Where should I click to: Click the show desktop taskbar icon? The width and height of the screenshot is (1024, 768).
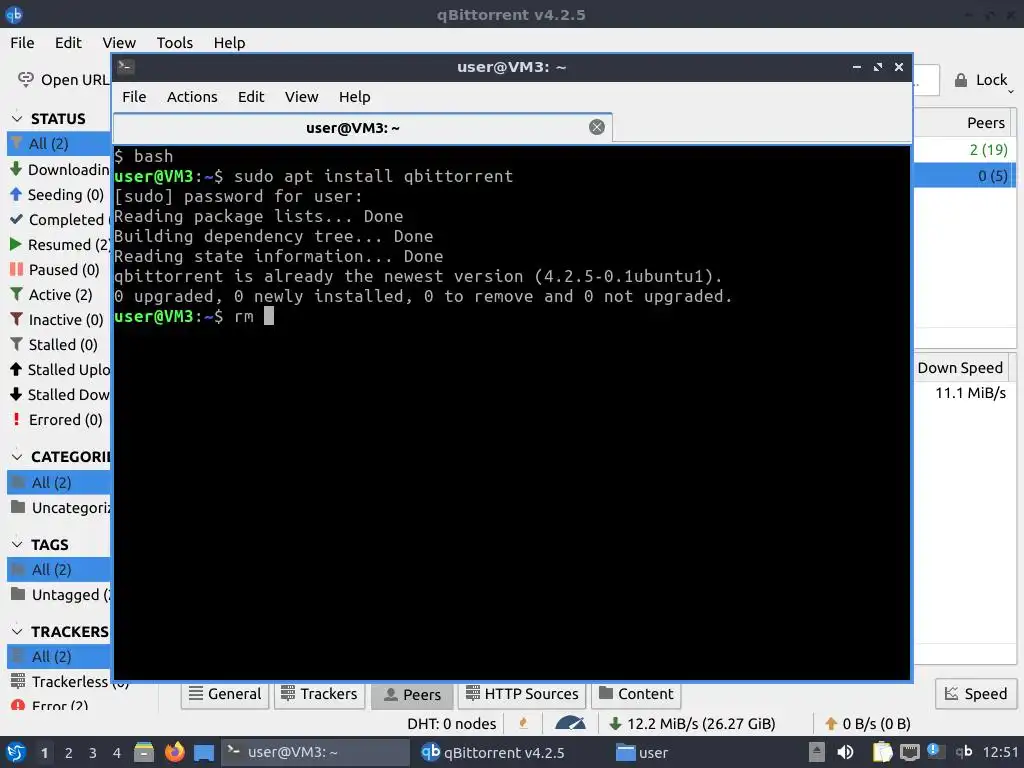[204, 753]
